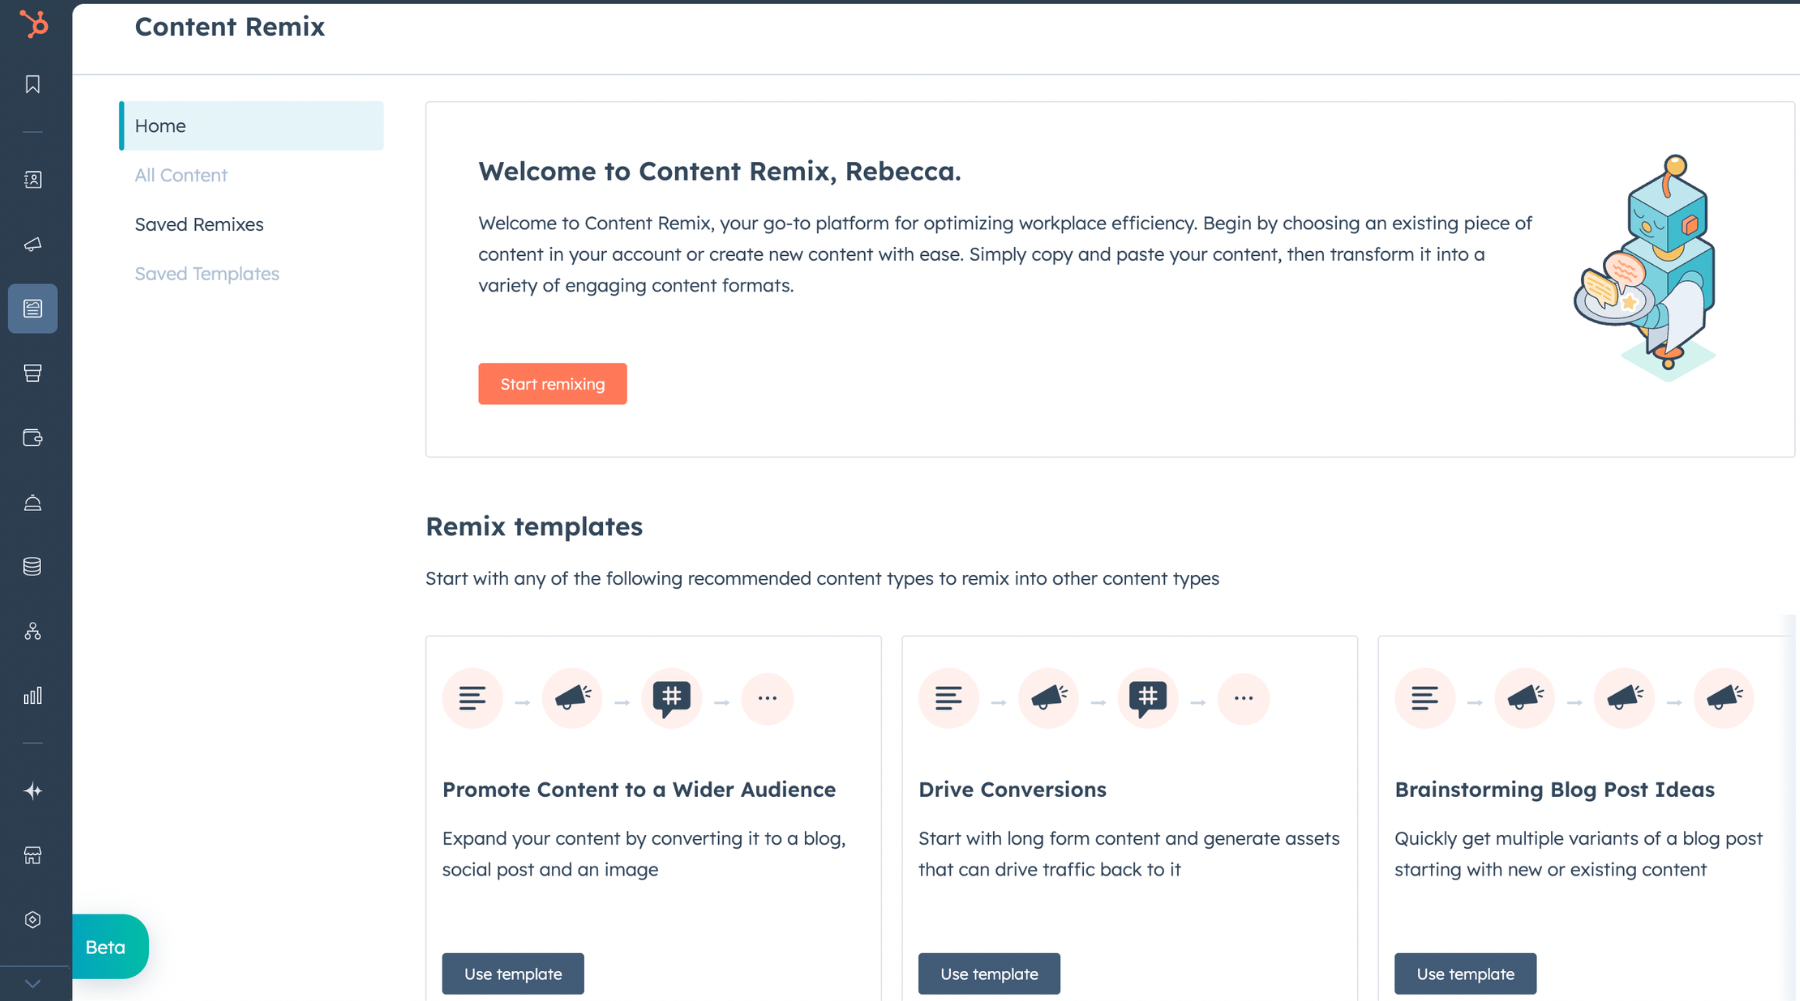This screenshot has height=1001, width=1800.
Task: Open the Commerce wallet sidebar icon
Action: [33, 438]
